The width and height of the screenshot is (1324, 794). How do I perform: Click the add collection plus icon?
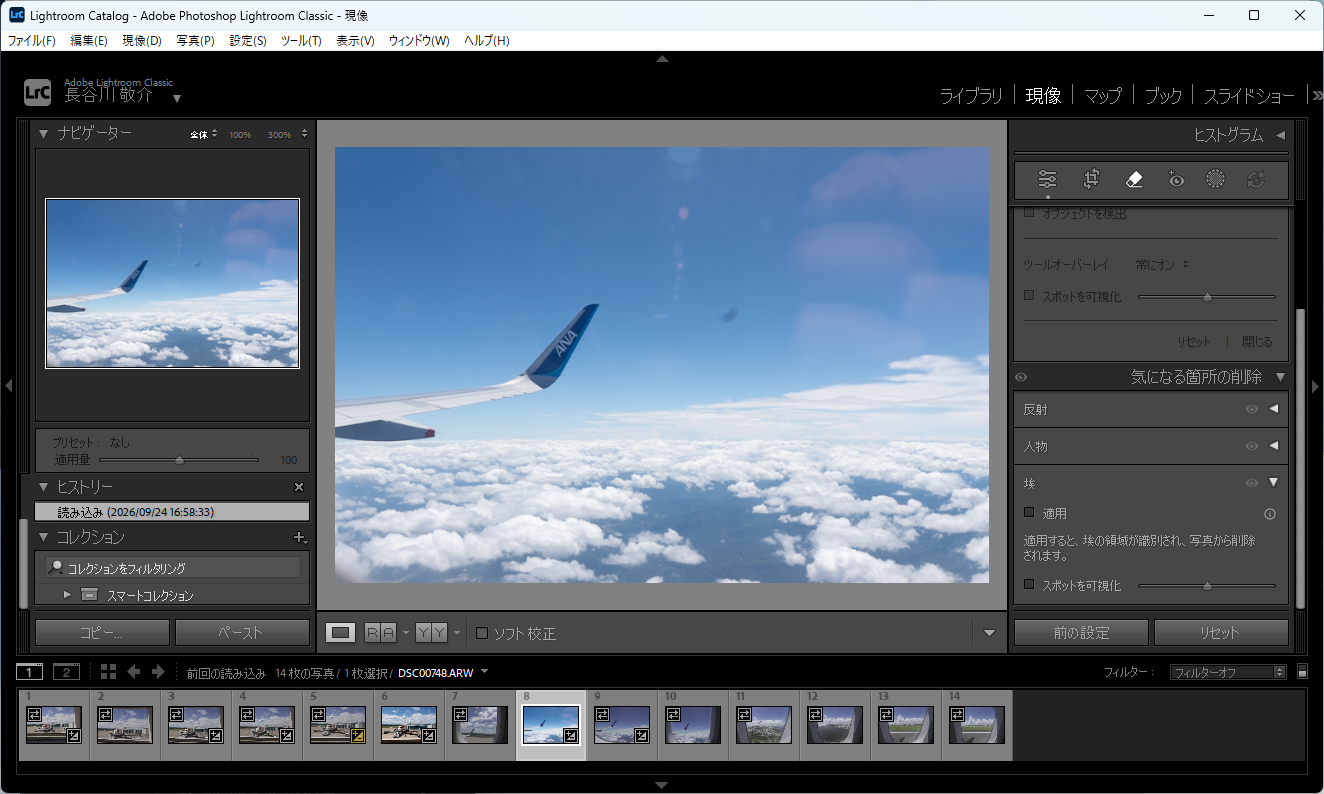pyautogui.click(x=299, y=537)
